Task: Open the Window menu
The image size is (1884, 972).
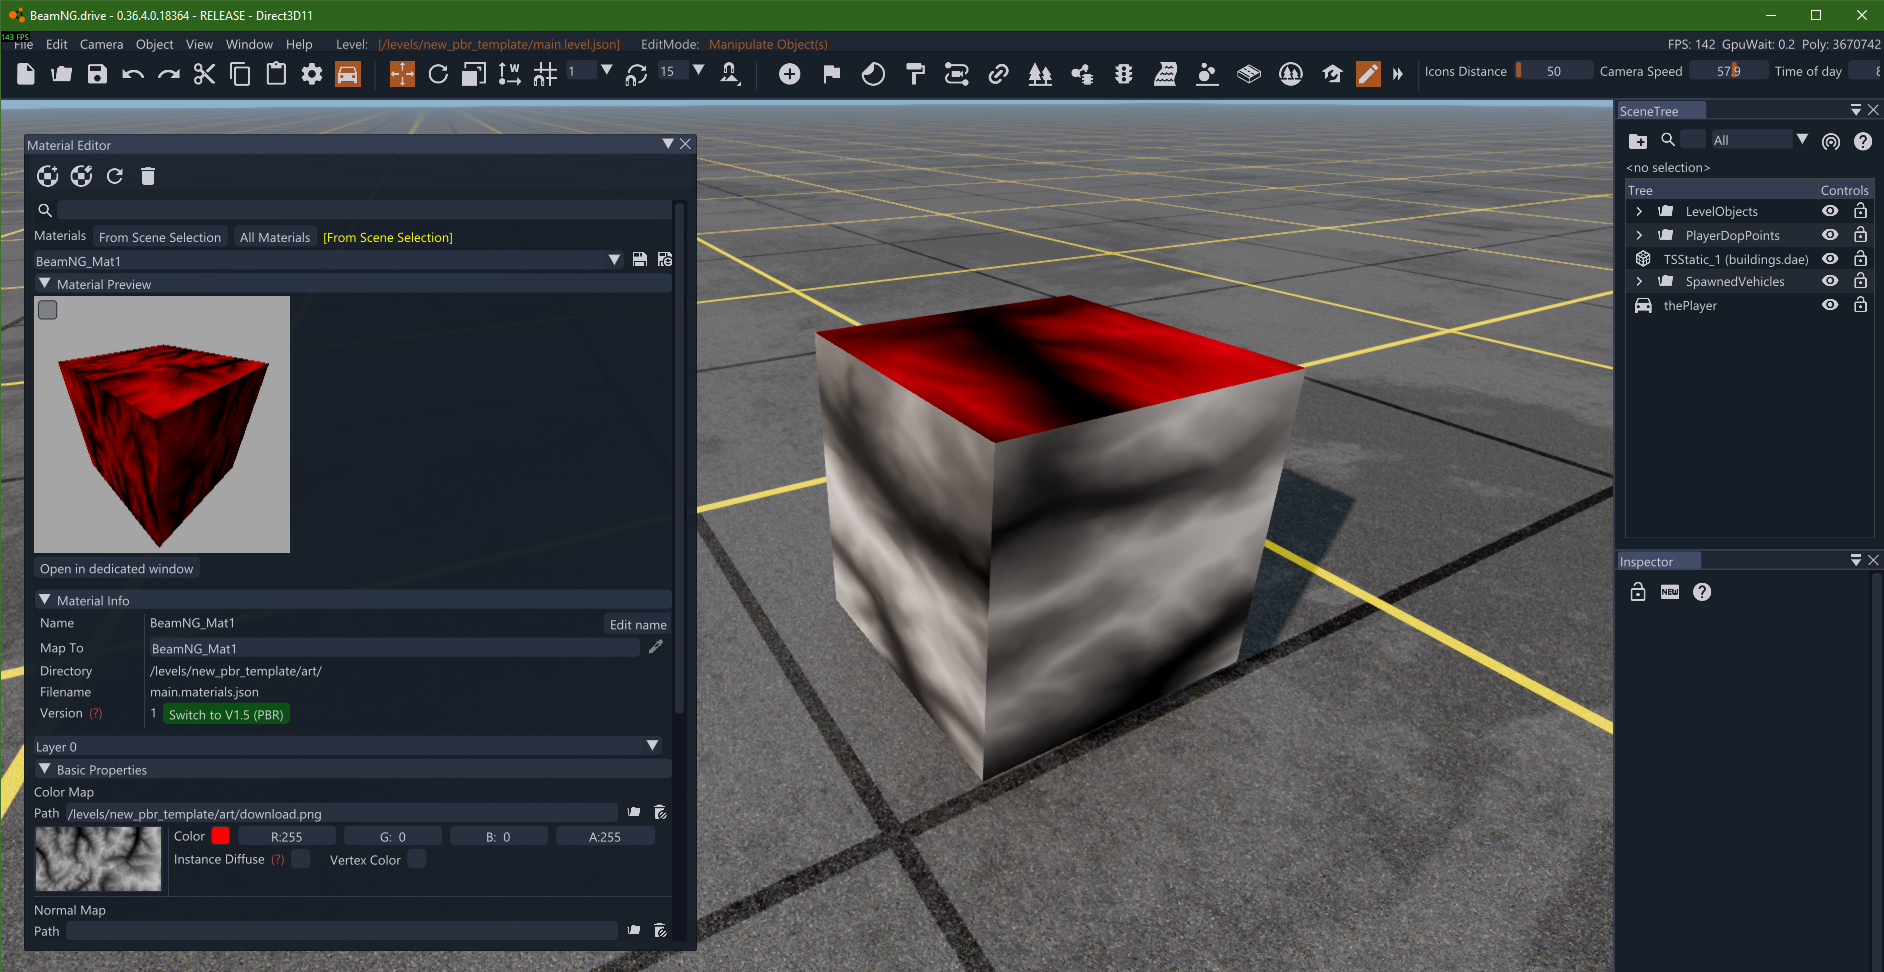Action: click(249, 45)
